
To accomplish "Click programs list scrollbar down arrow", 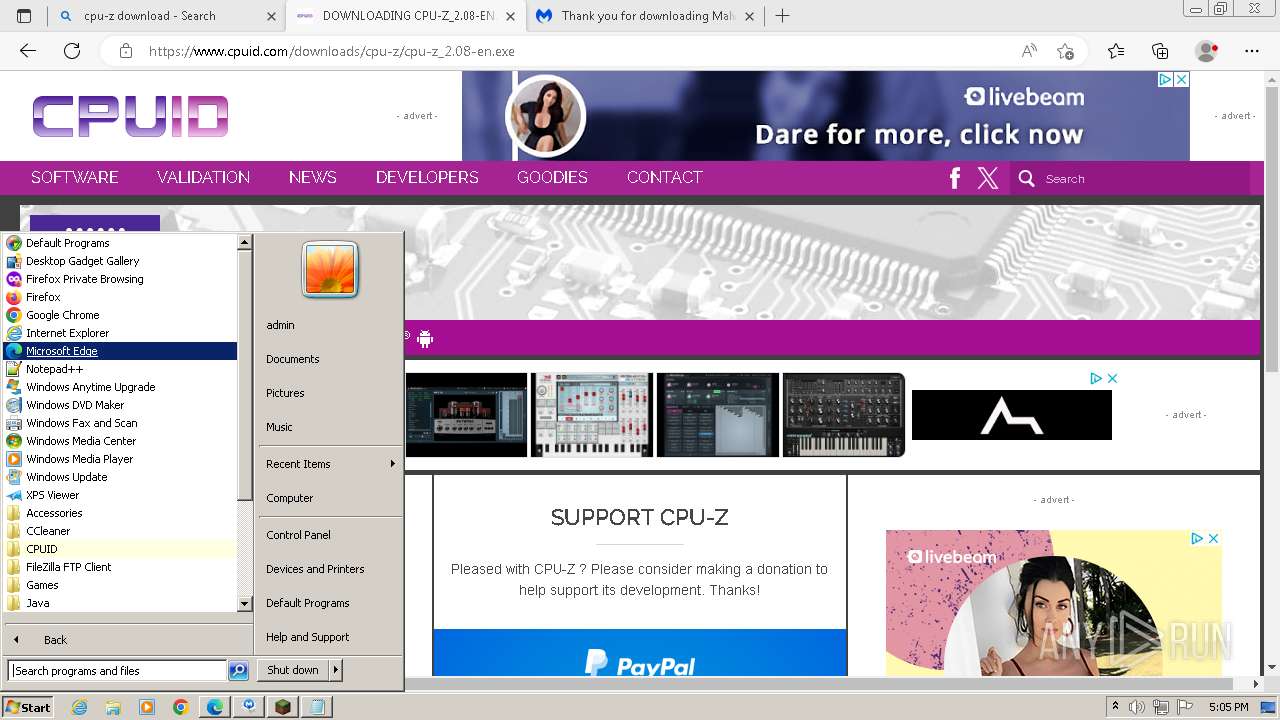I will point(244,604).
